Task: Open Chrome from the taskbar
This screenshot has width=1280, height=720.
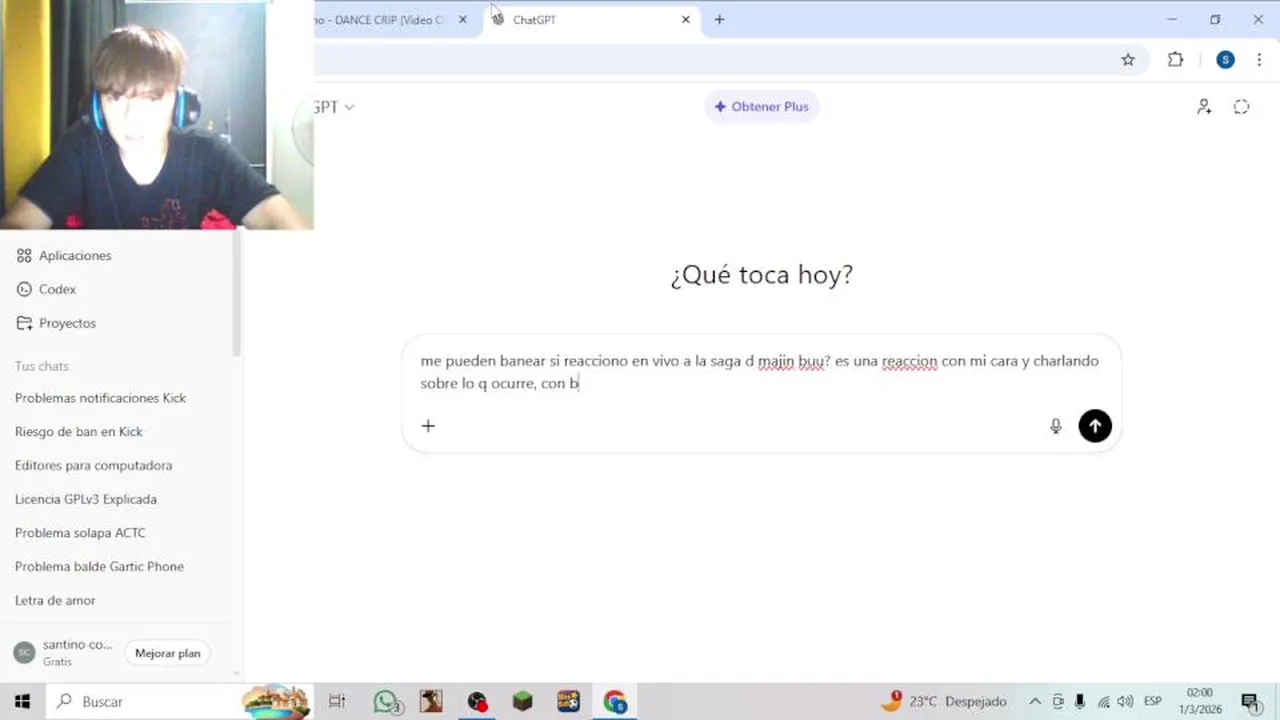Action: 615,701
